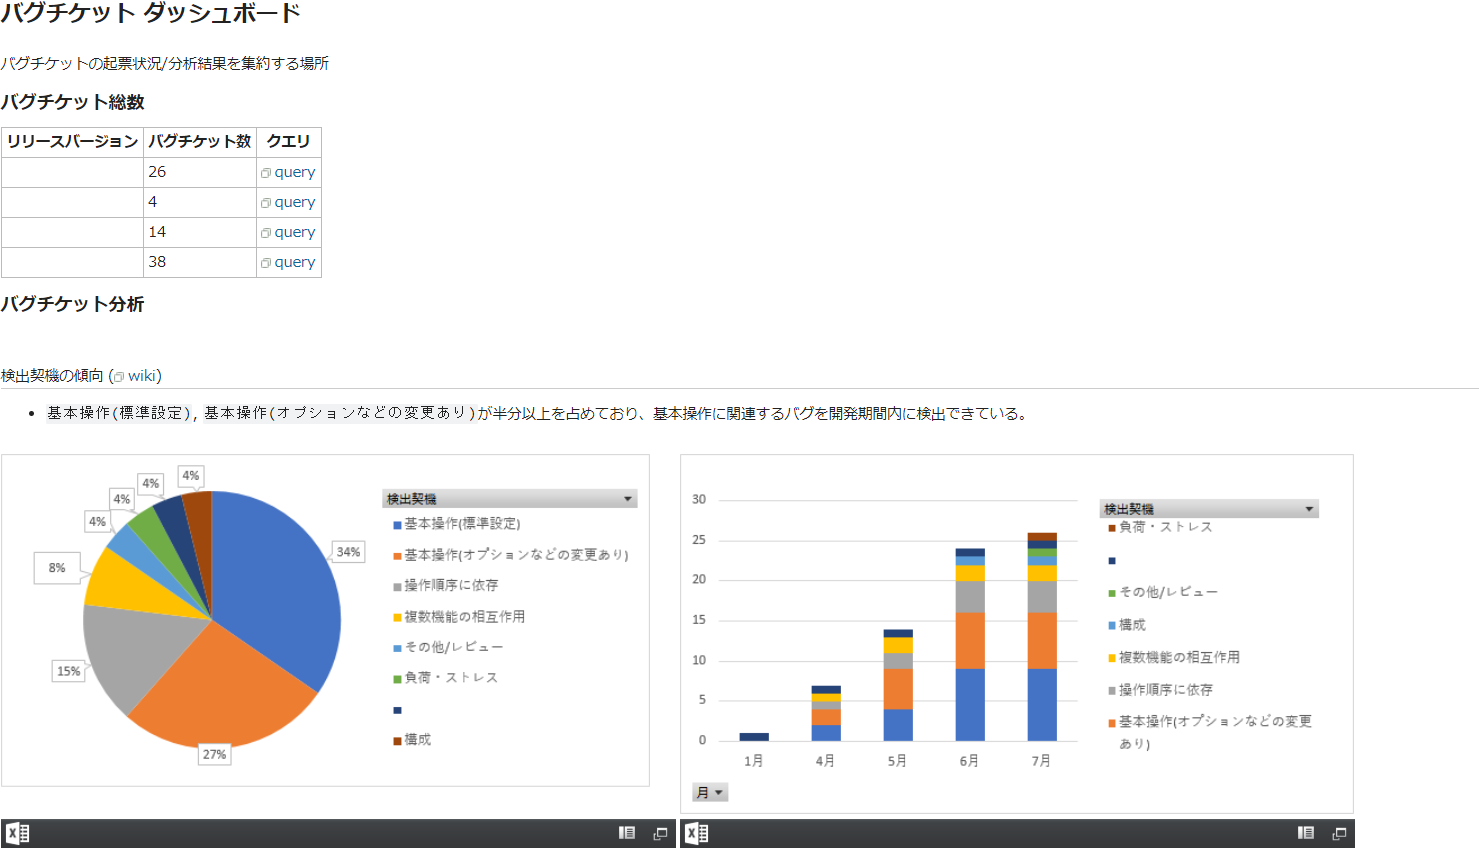Click the 8% data label callout
The width and height of the screenshot is (1479, 854).
click(57, 568)
